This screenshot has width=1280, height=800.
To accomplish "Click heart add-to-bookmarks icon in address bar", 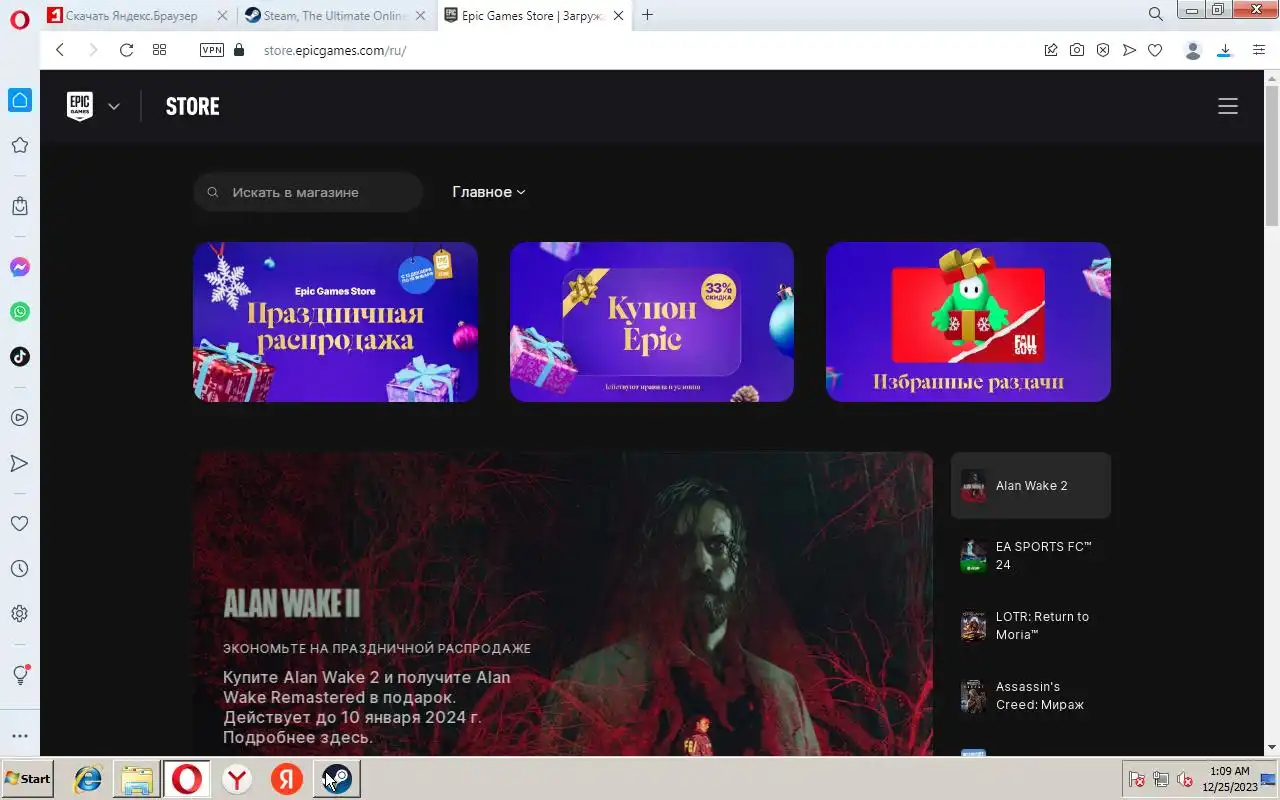I will pos(1155,50).
